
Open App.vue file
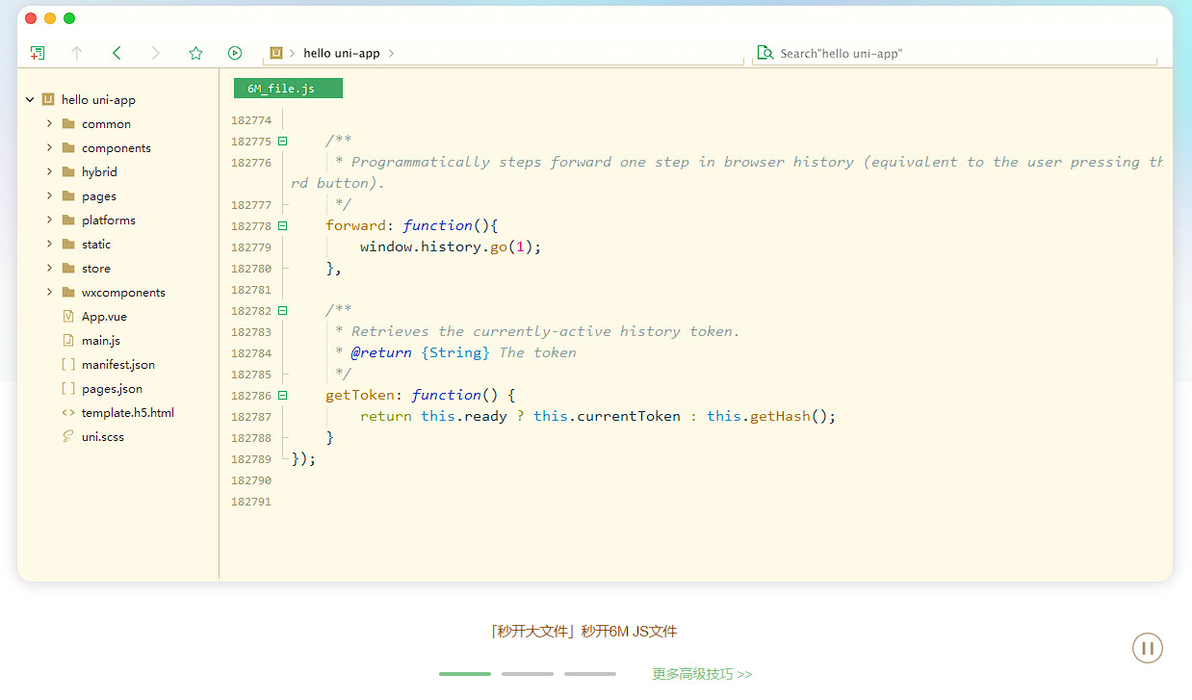(x=104, y=316)
